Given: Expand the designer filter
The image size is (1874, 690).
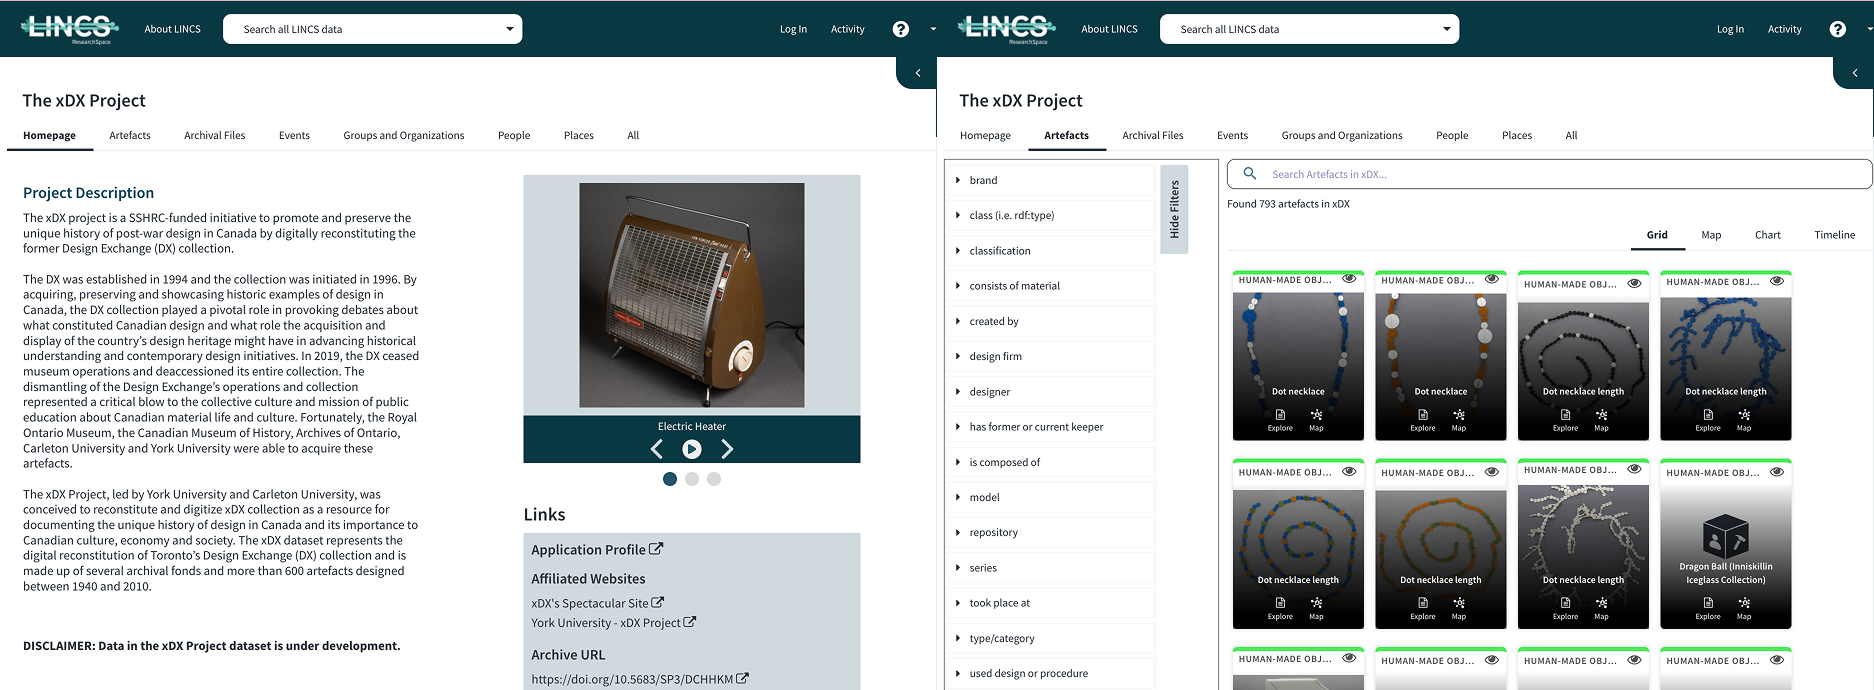Looking at the screenshot, I should click(1049, 392).
